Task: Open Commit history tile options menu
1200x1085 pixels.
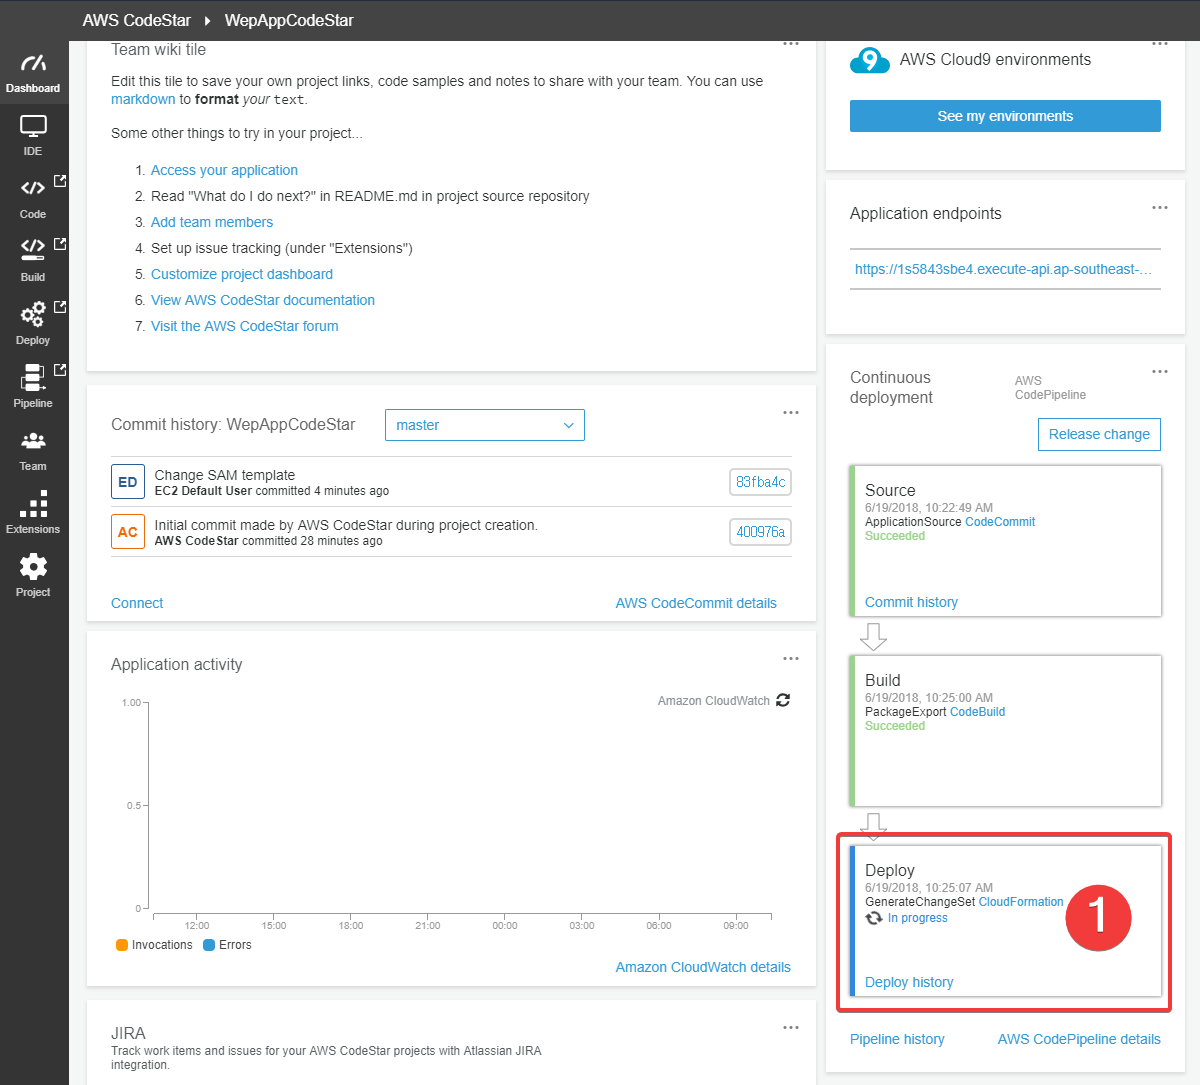Action: click(791, 412)
